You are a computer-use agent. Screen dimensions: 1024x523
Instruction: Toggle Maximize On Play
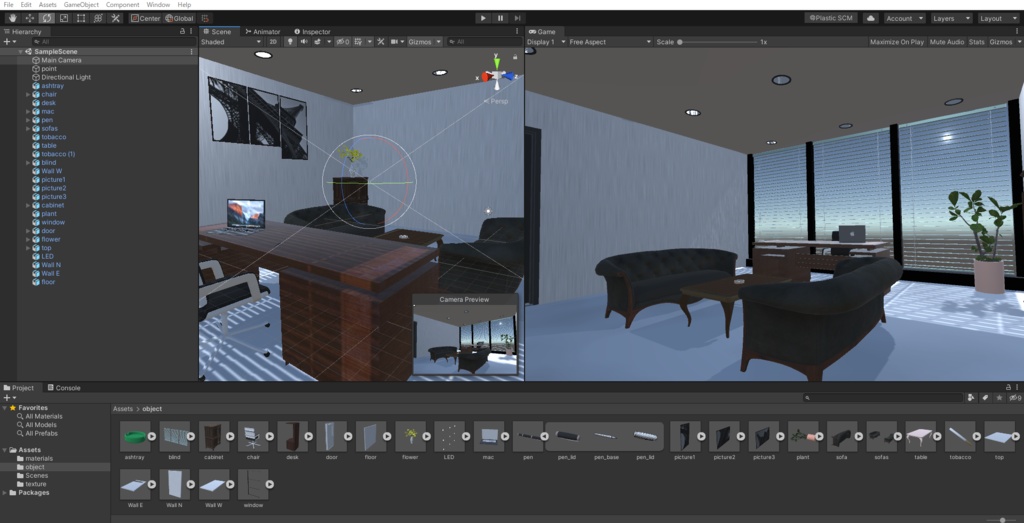click(x=897, y=42)
